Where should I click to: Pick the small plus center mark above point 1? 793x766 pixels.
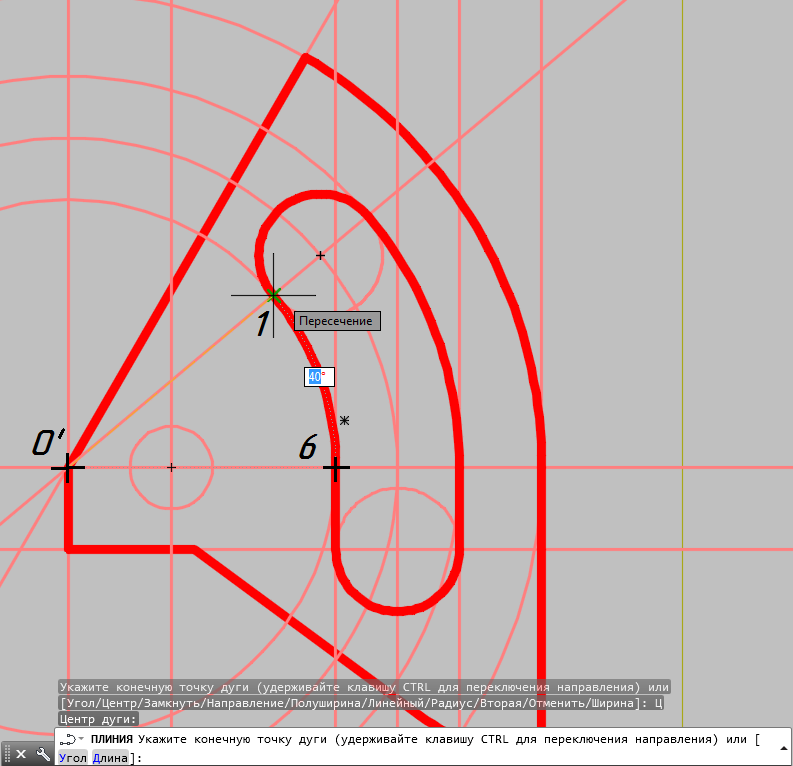pos(320,256)
